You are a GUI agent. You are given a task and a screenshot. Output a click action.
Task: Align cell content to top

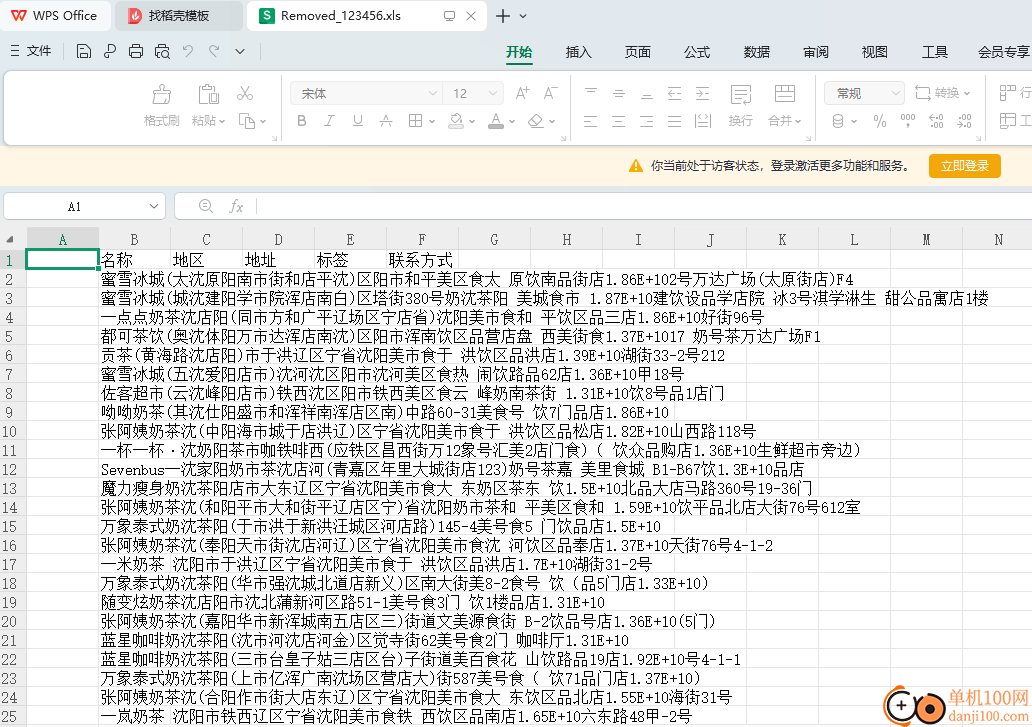[590, 93]
